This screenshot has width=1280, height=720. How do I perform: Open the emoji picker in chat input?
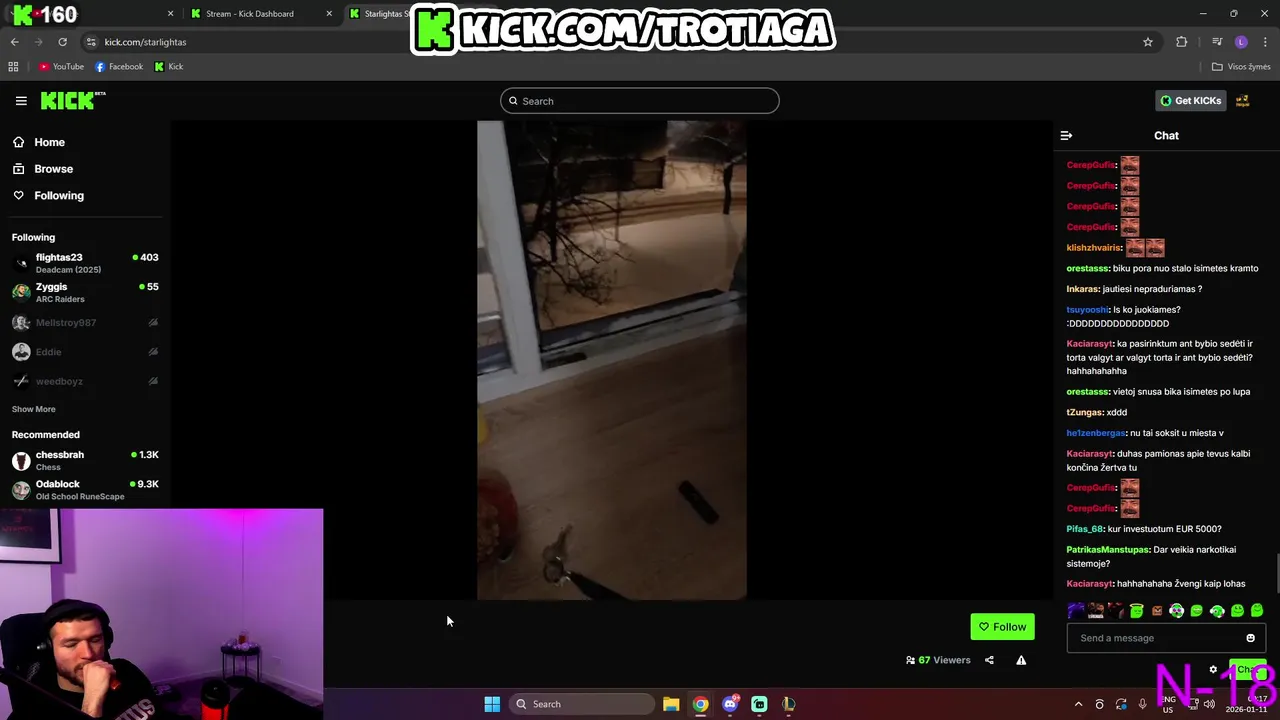click(x=1250, y=638)
